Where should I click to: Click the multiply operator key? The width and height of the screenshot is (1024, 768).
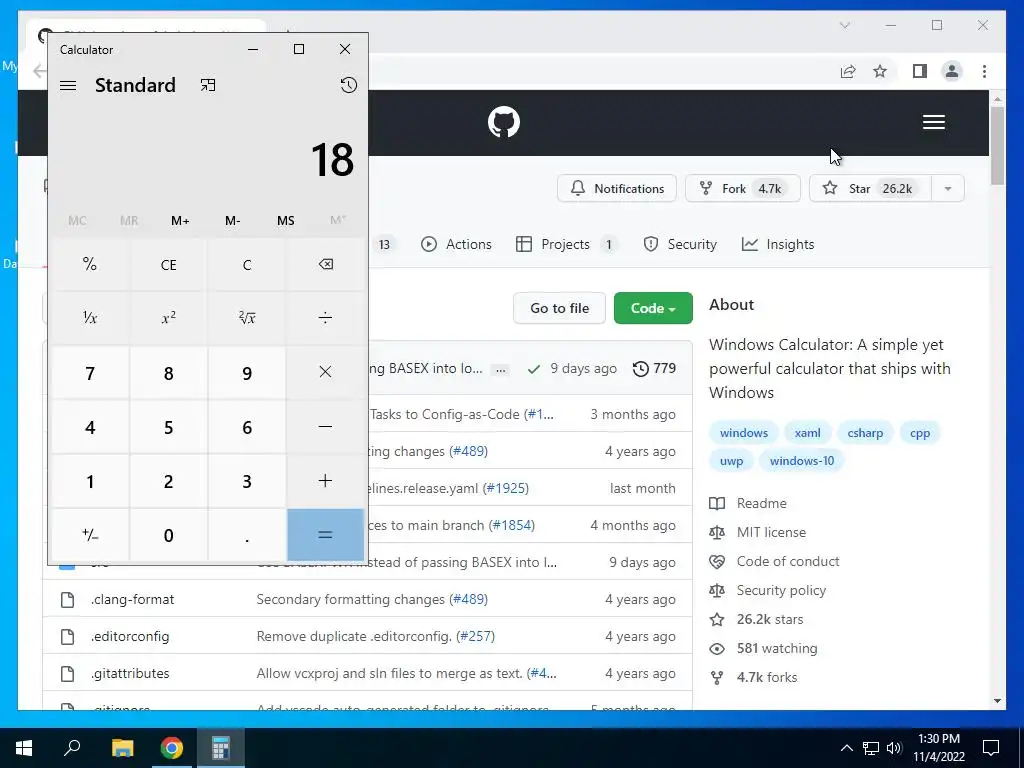click(325, 372)
